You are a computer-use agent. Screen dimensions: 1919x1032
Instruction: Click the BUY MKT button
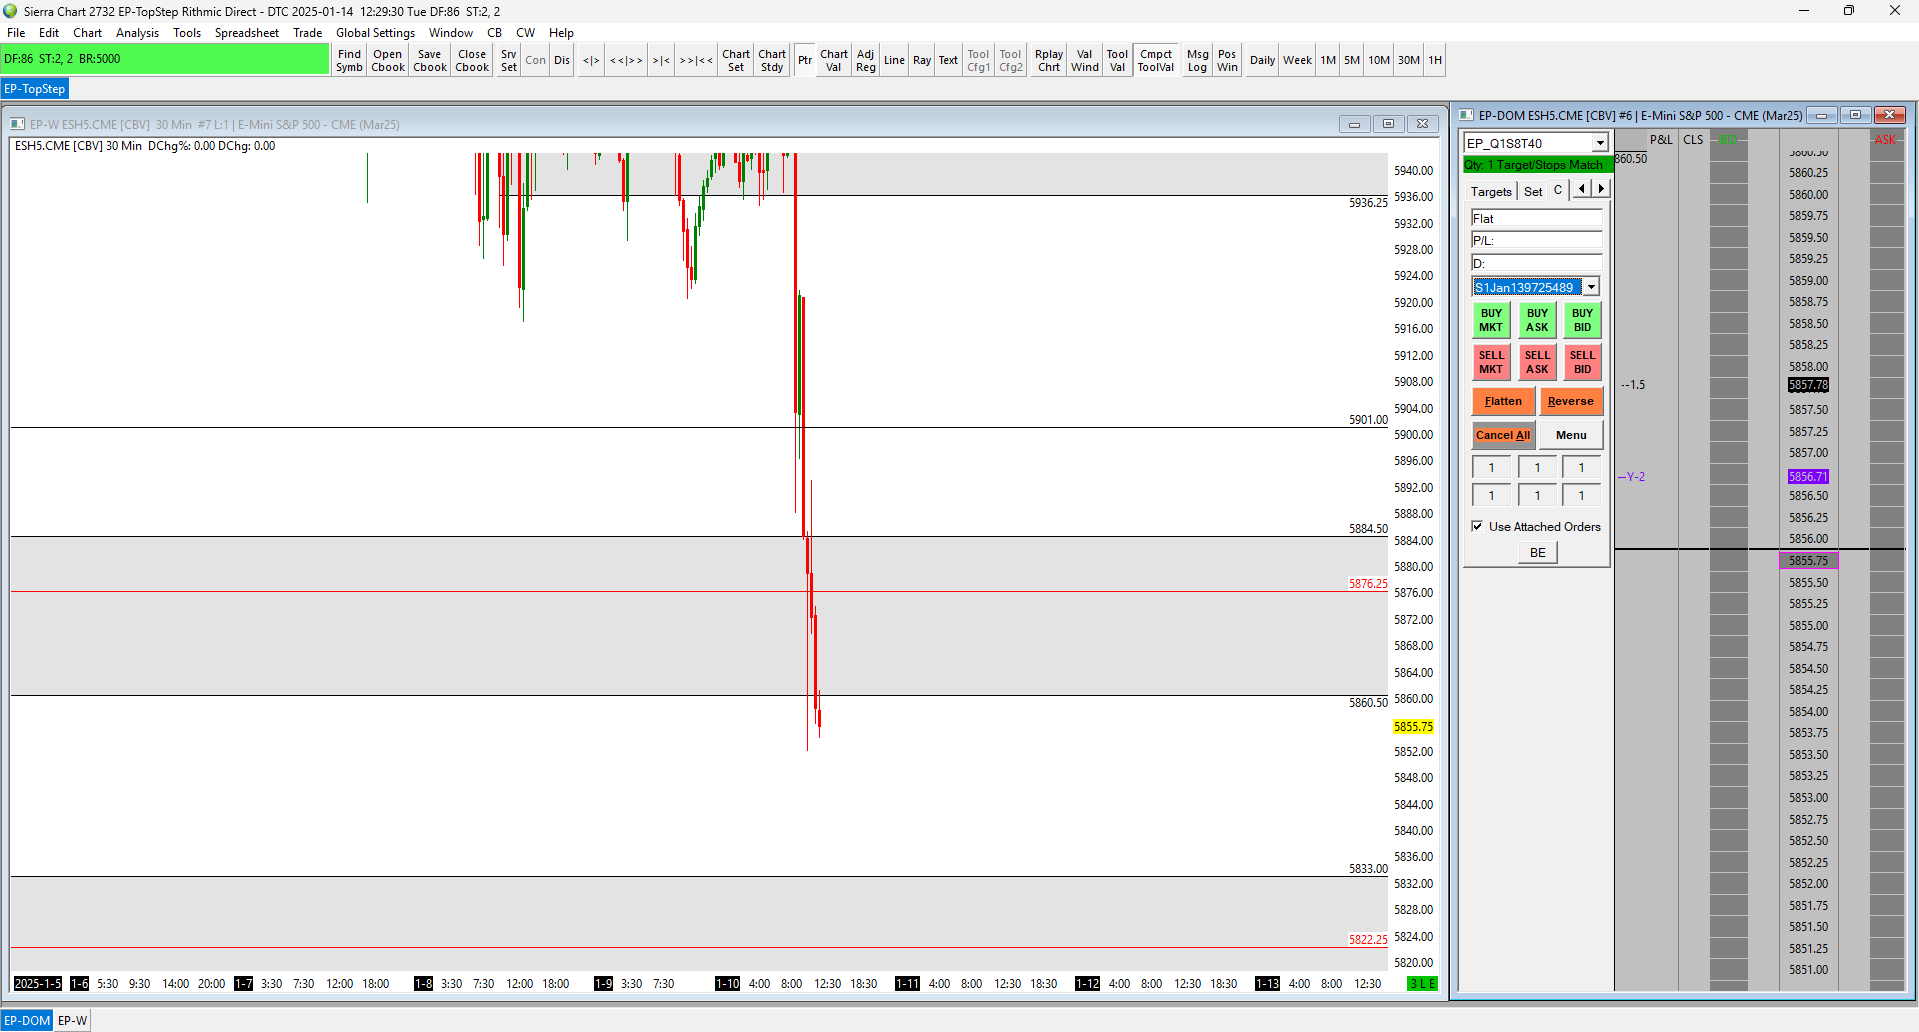(1491, 320)
